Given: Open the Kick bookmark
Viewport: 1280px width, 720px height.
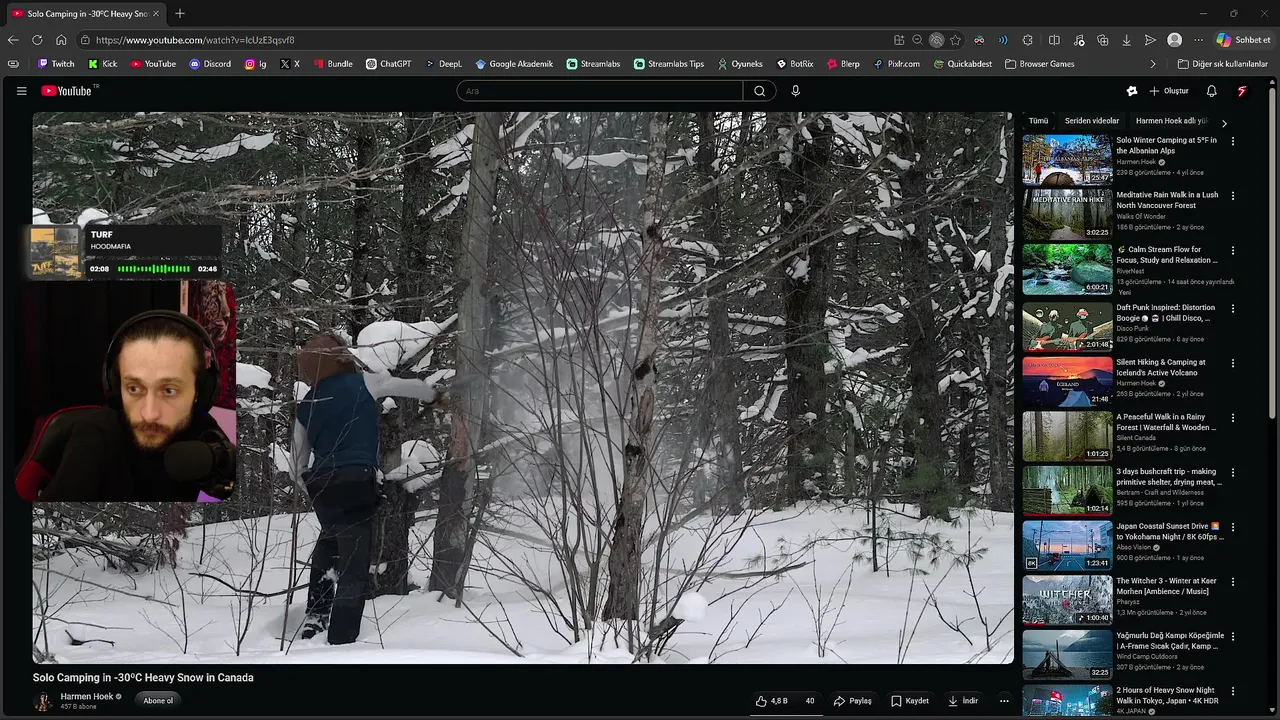Looking at the screenshot, I should coord(103,64).
